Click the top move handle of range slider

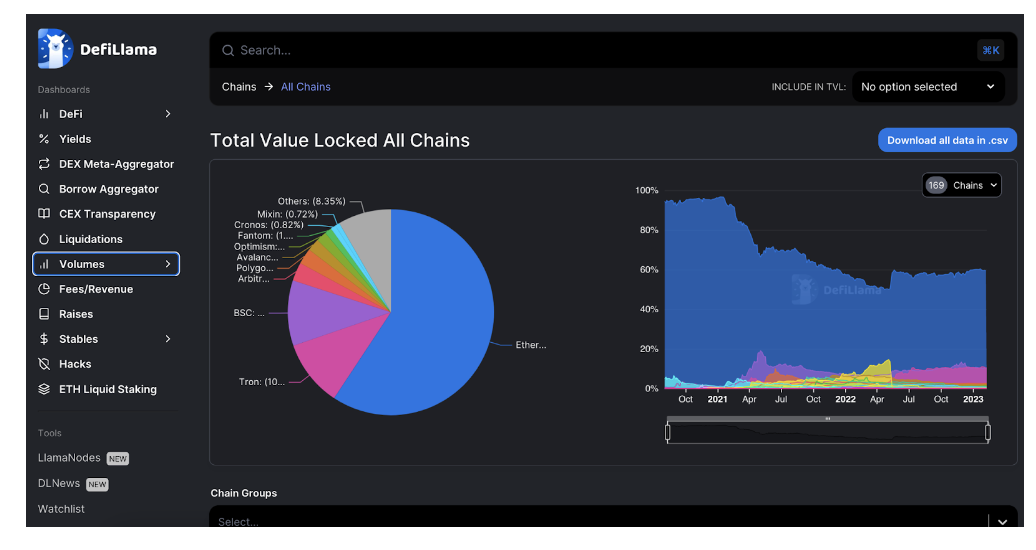coord(827,418)
